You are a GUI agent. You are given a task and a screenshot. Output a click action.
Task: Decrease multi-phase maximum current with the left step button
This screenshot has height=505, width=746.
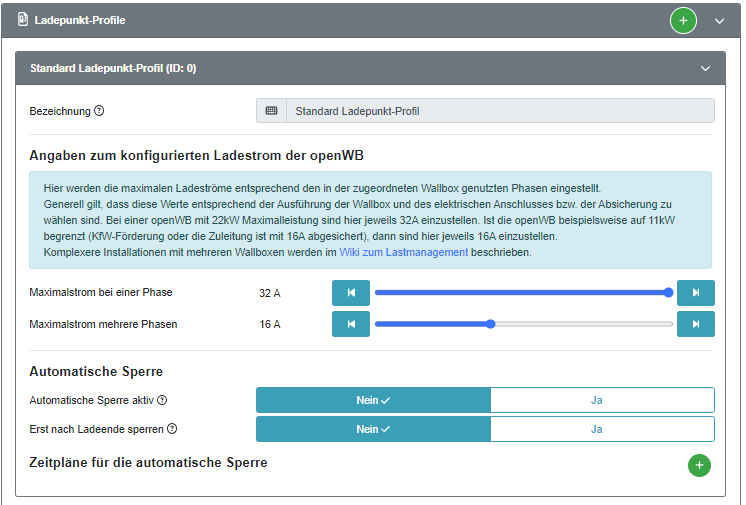pos(351,324)
